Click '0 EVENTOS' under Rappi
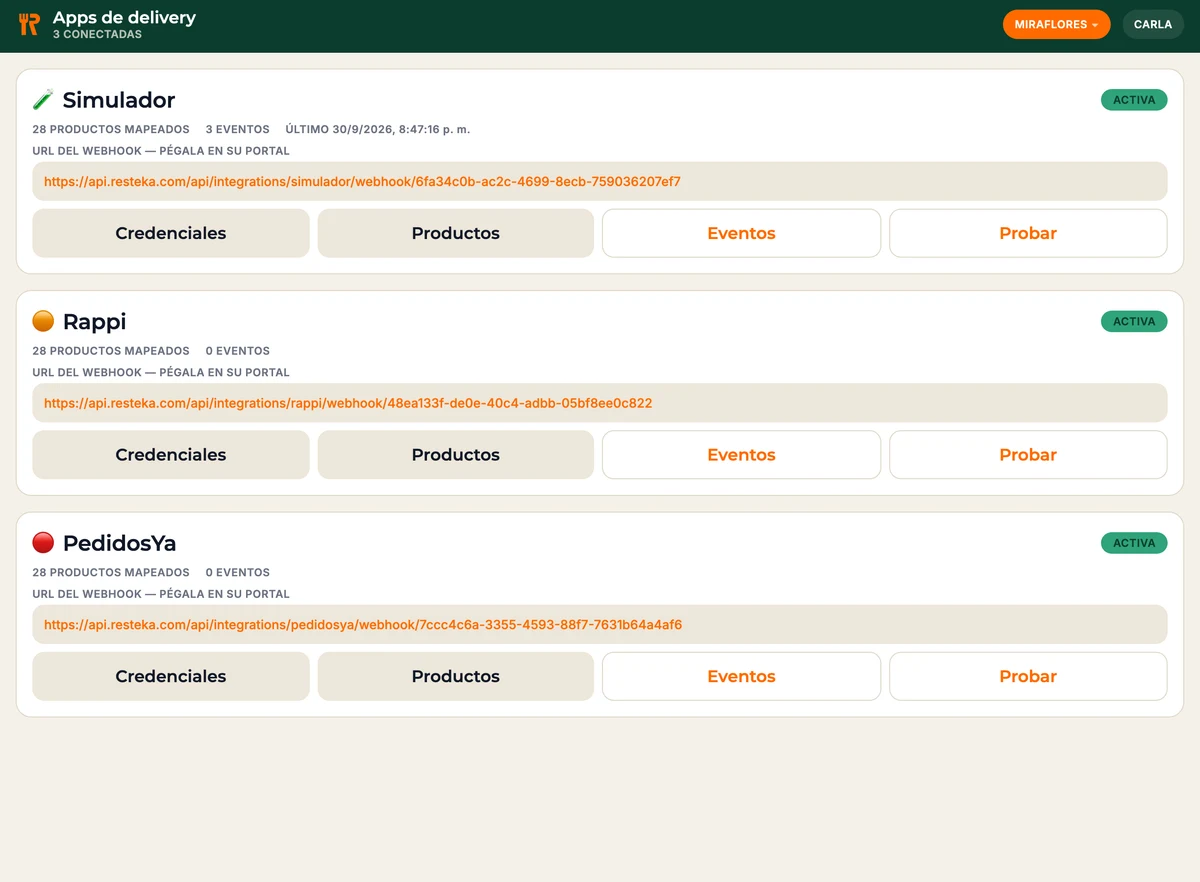The height and width of the screenshot is (882, 1200). (x=238, y=351)
